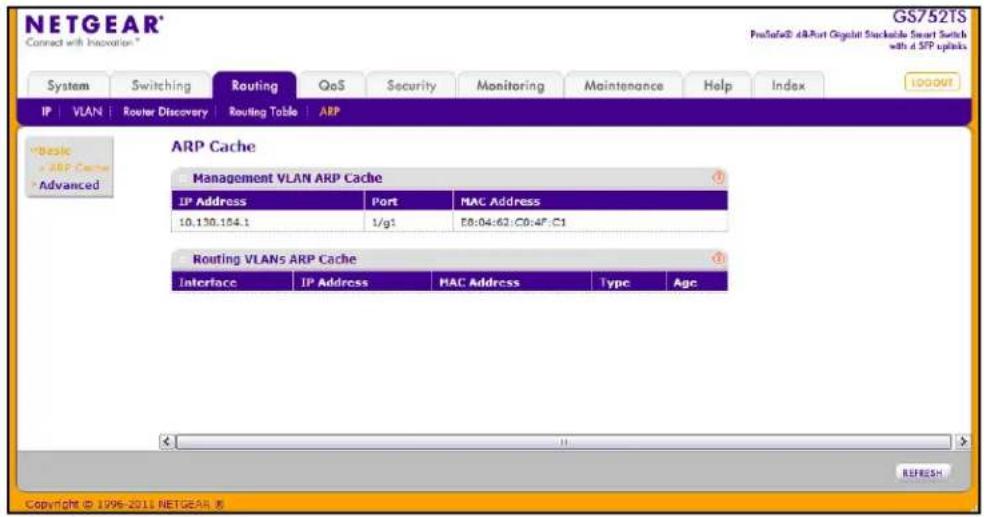The width and height of the screenshot is (984, 517).
Task: Click the Port column header
Action: coord(409,201)
